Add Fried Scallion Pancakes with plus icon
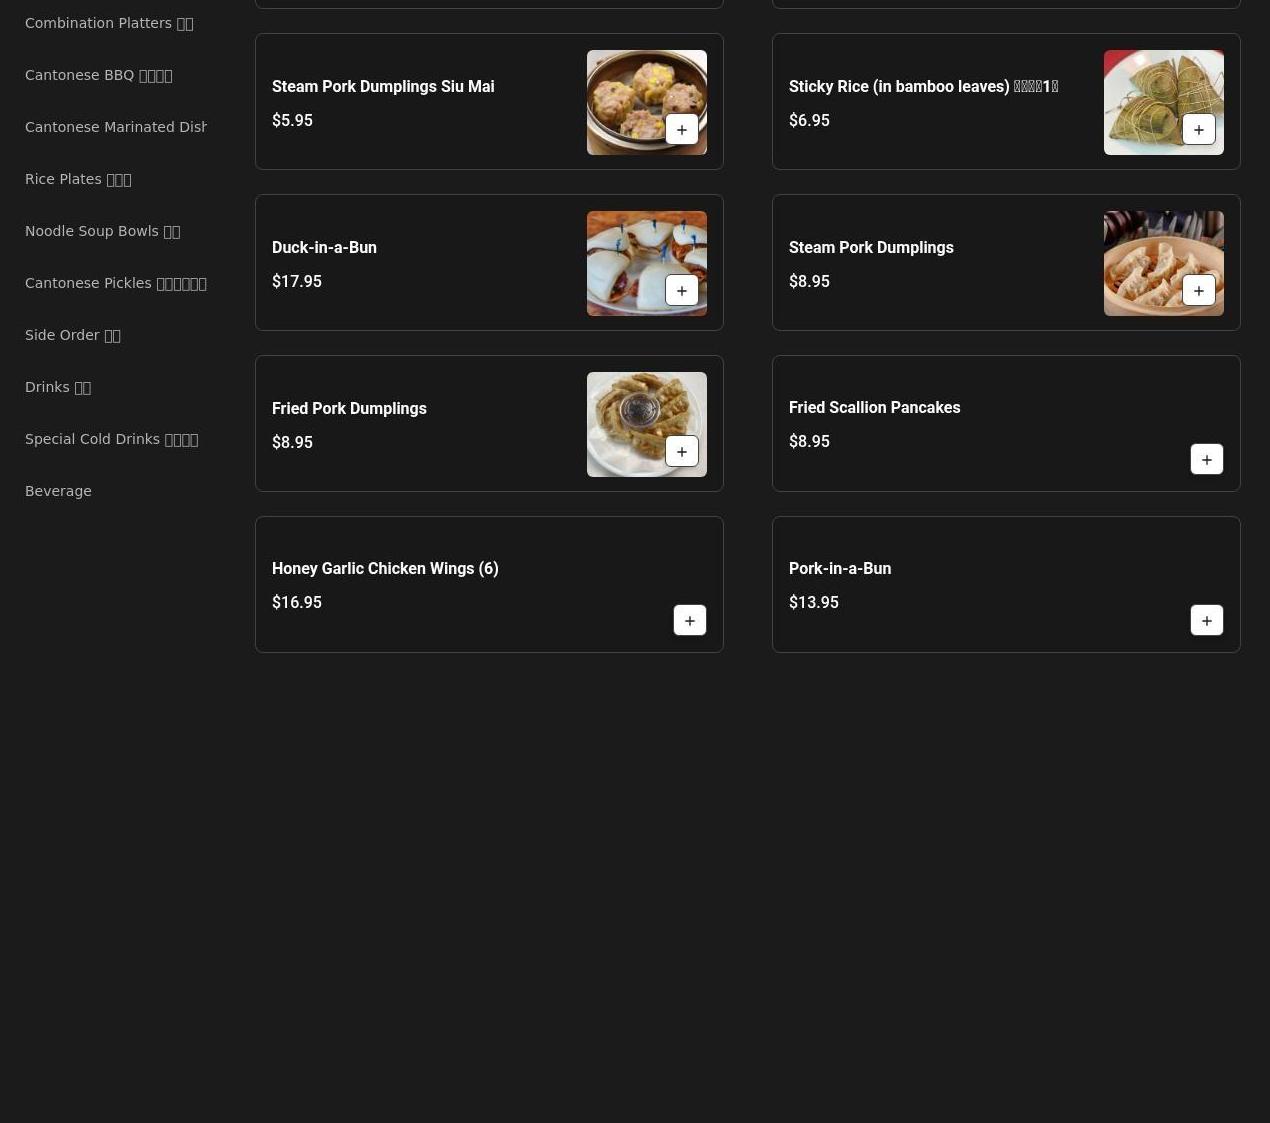1270x1123 pixels. [1207, 459]
